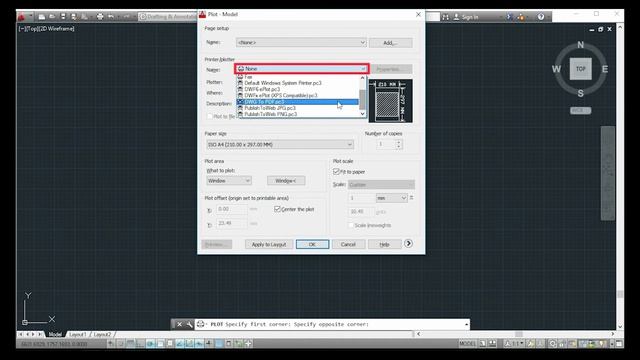Screen dimensions: 640x360
Task: Open the Scale Custom dropdown
Action: pos(381,184)
